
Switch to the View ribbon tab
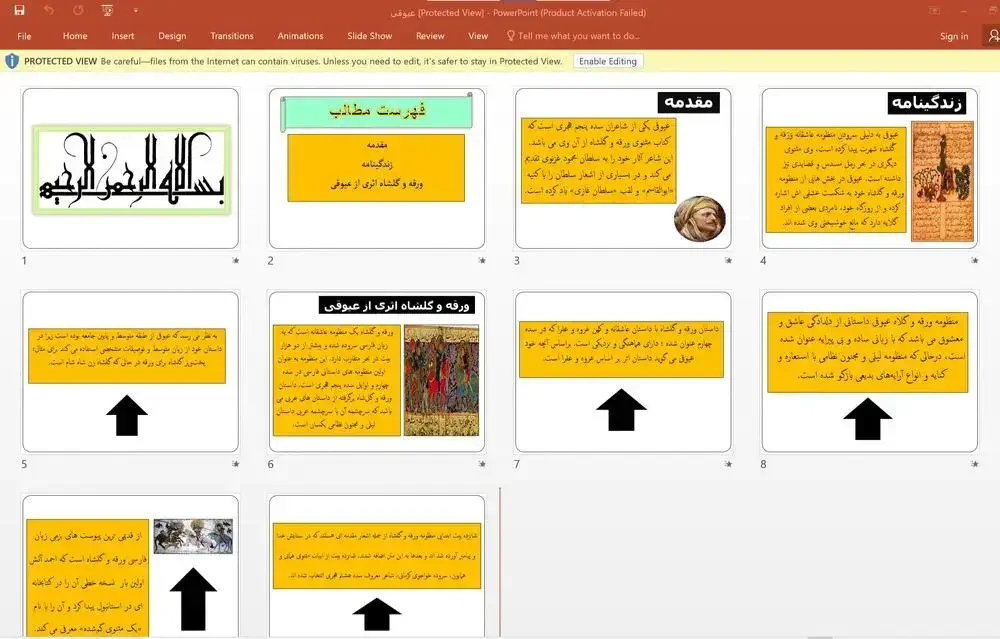coord(477,36)
